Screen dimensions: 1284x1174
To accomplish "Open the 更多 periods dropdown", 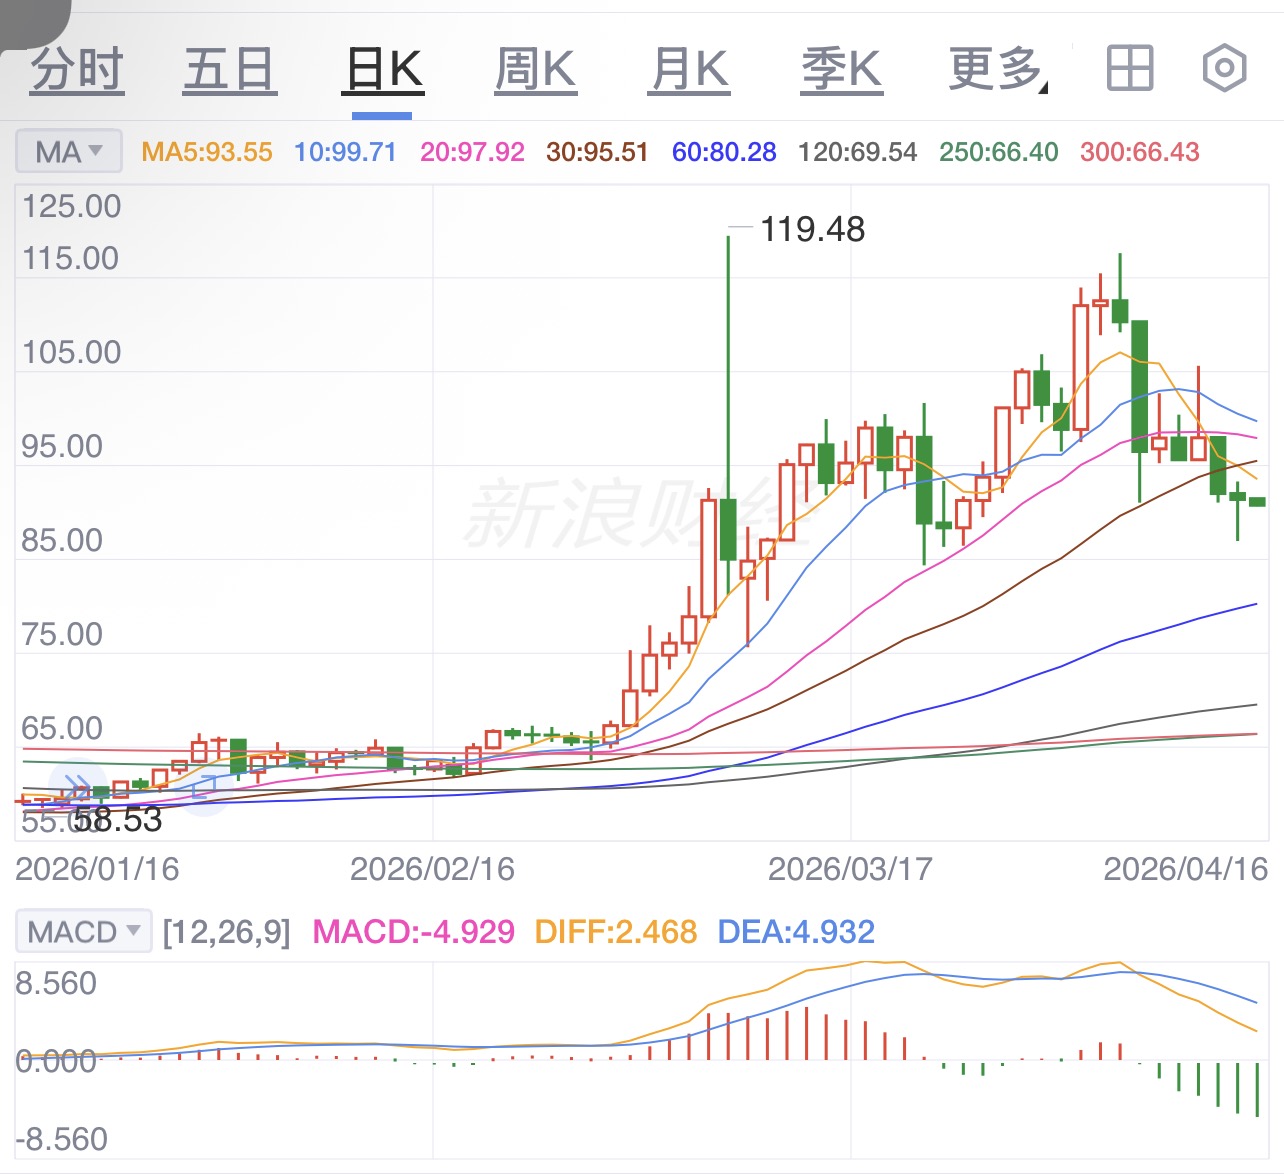I will (998, 70).
